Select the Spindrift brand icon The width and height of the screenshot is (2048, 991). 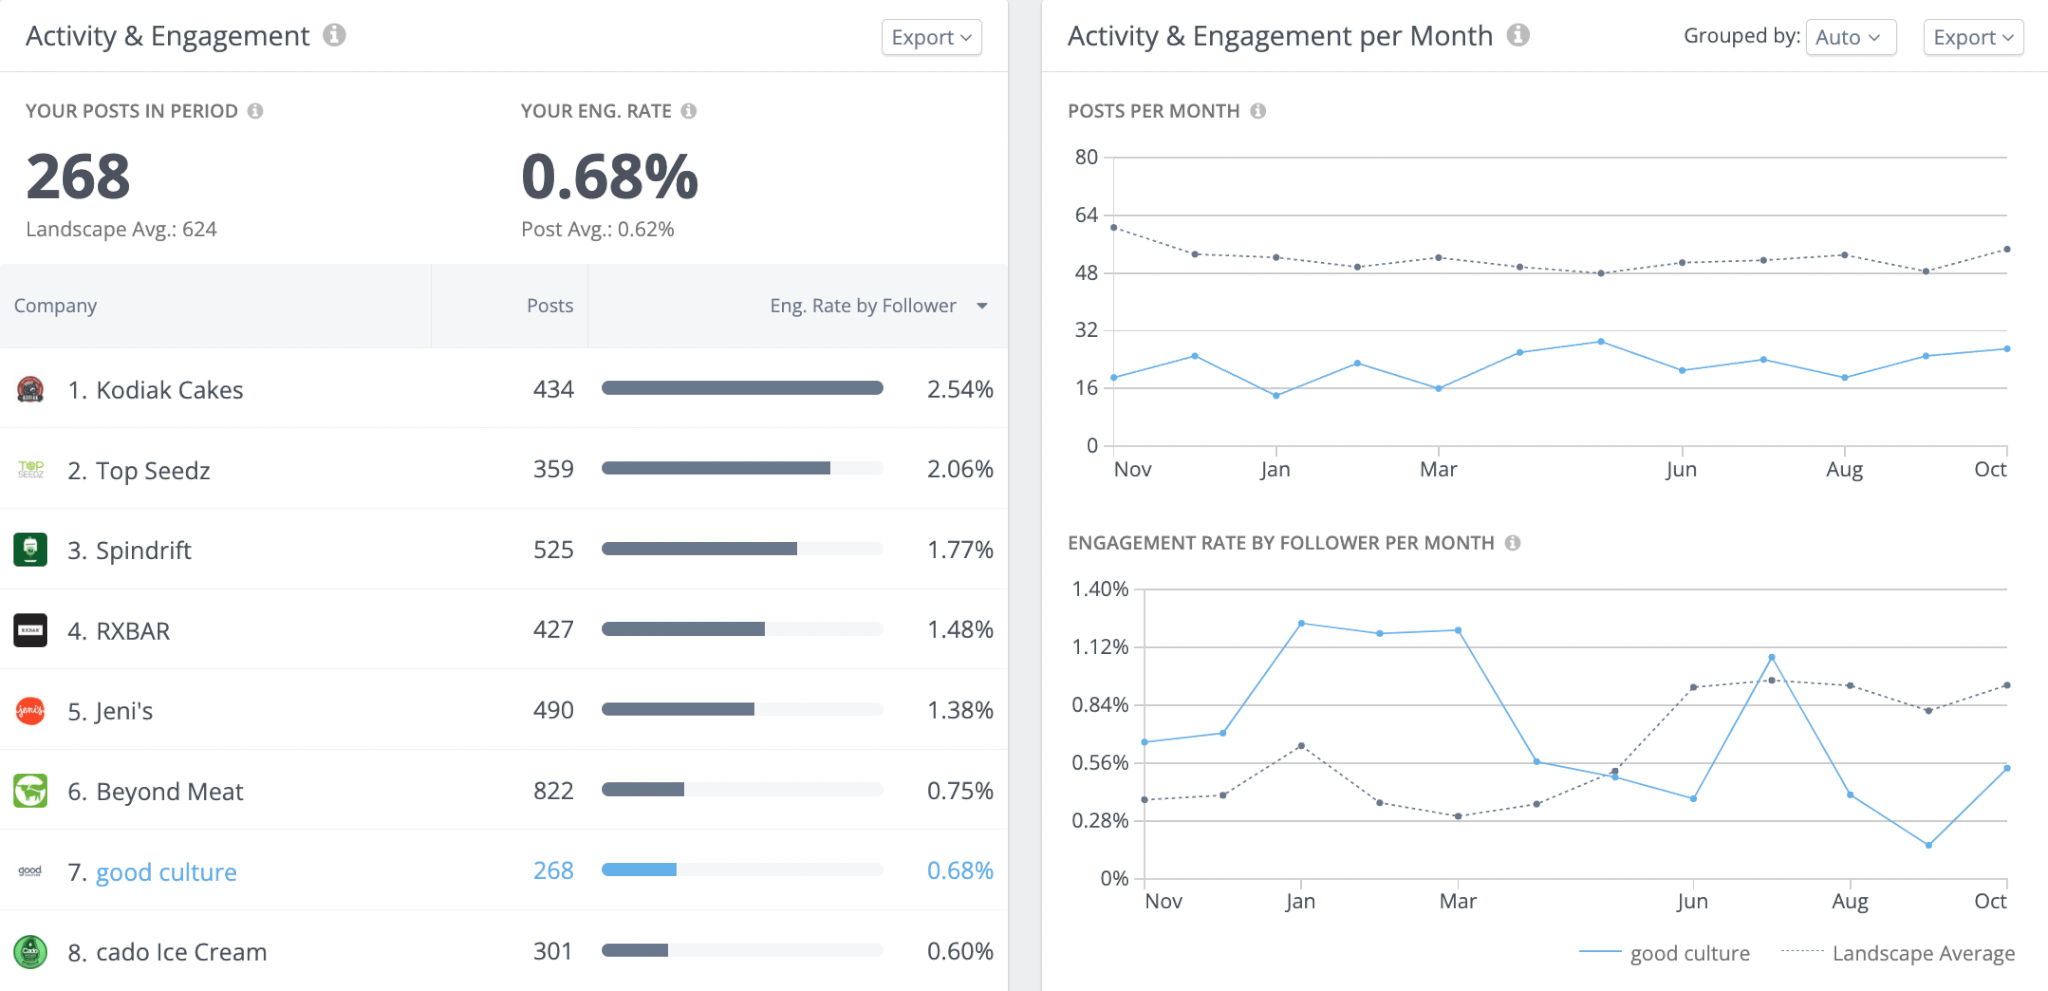30,549
